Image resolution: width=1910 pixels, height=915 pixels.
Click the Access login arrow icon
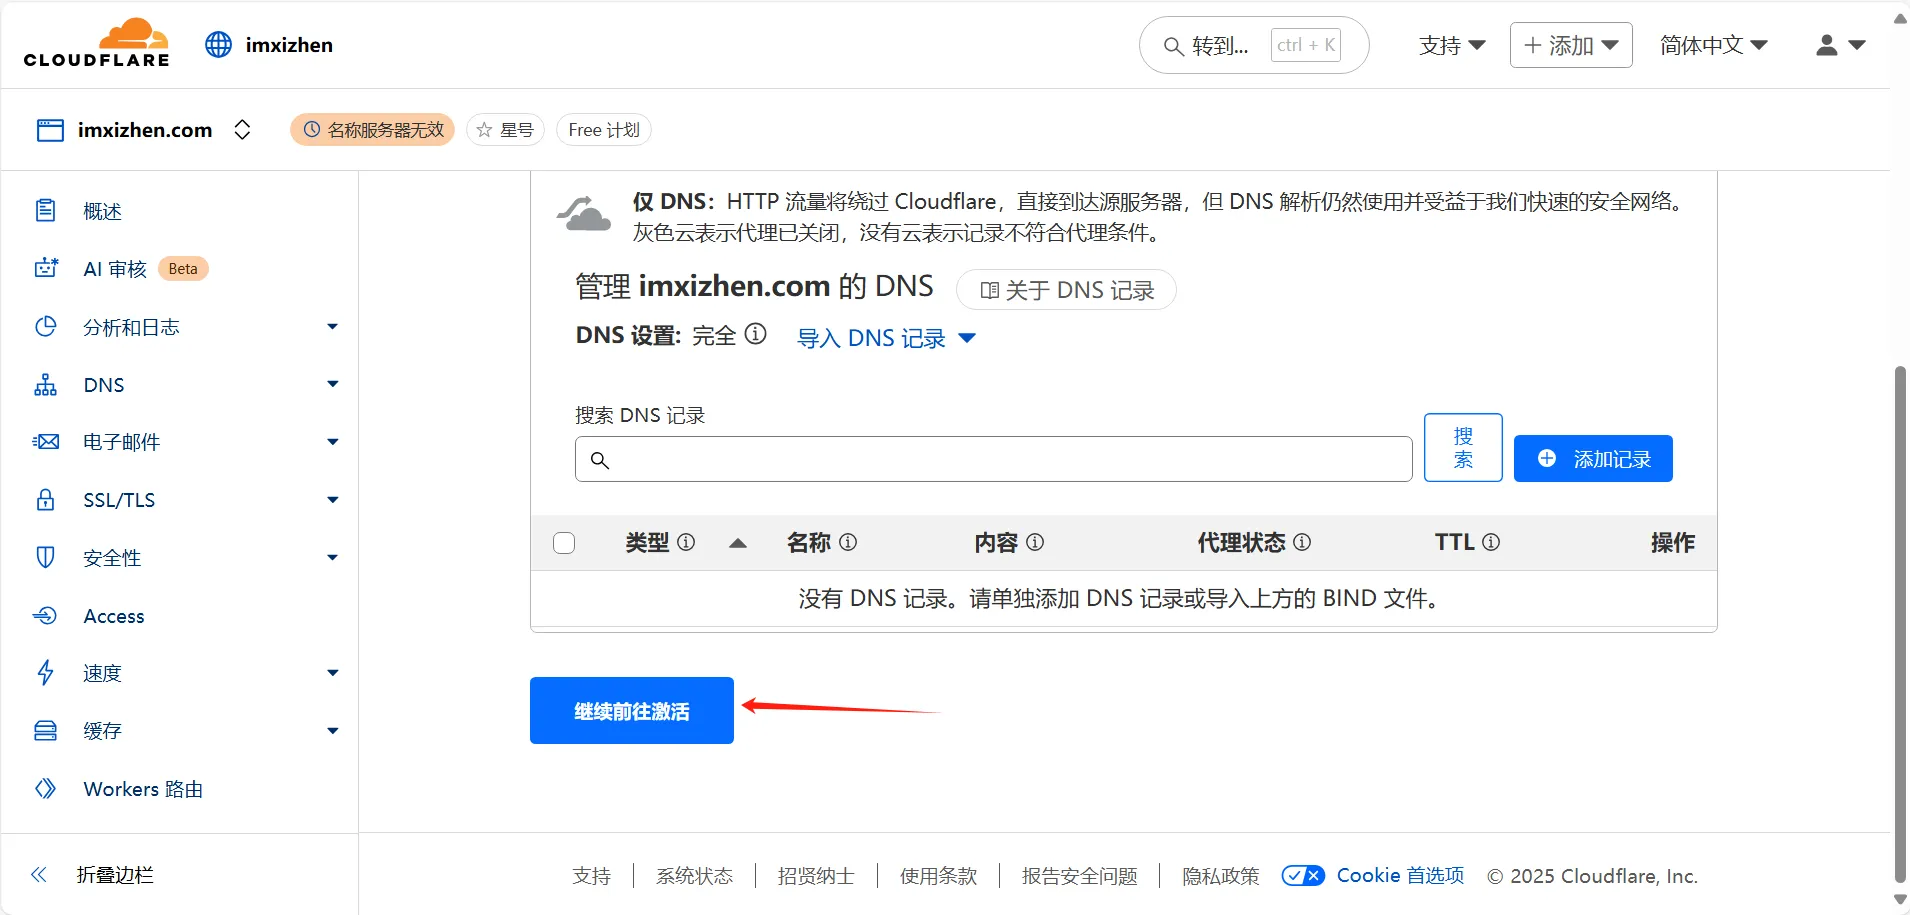(x=46, y=616)
